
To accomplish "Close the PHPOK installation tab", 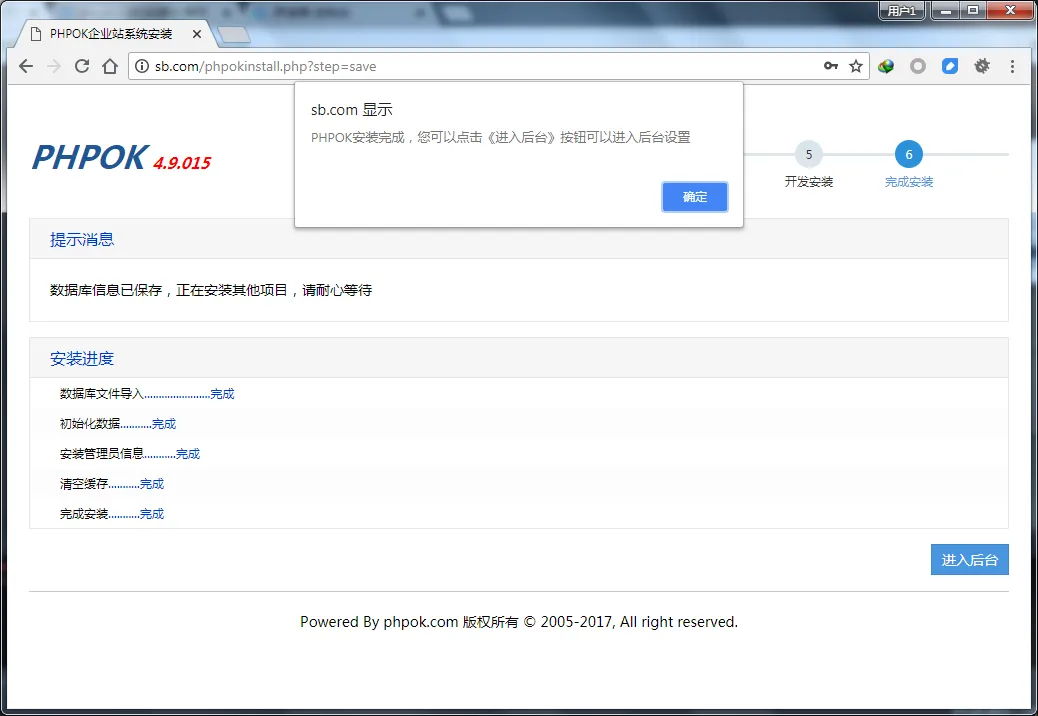I will (197, 34).
